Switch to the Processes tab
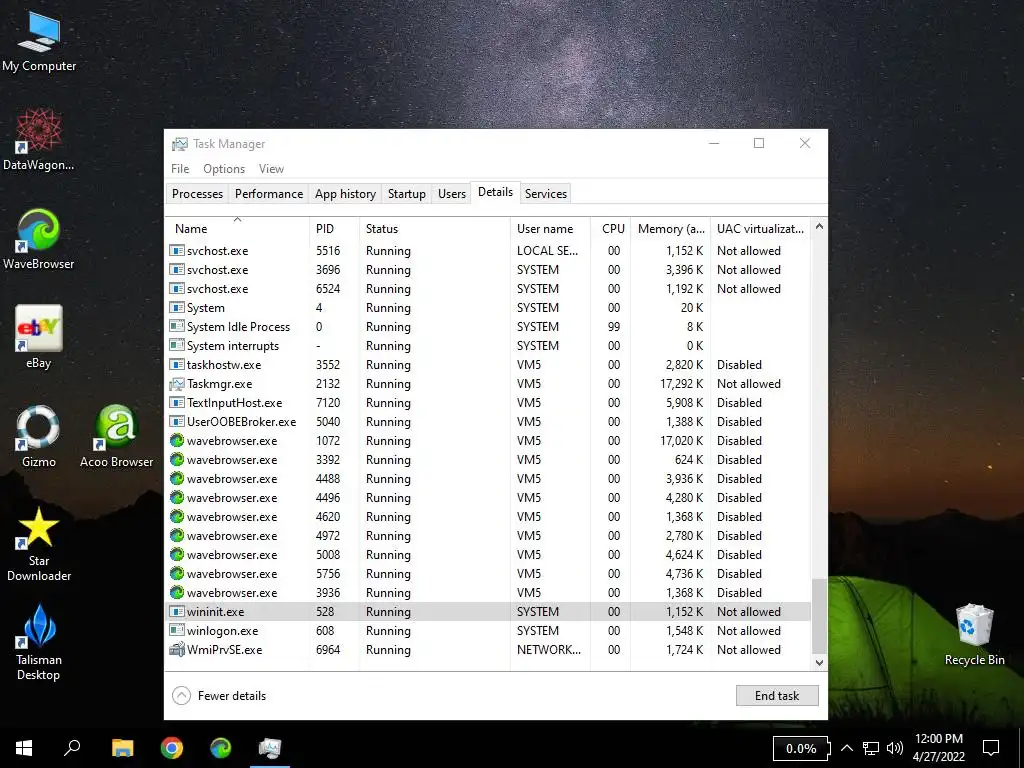 197,194
